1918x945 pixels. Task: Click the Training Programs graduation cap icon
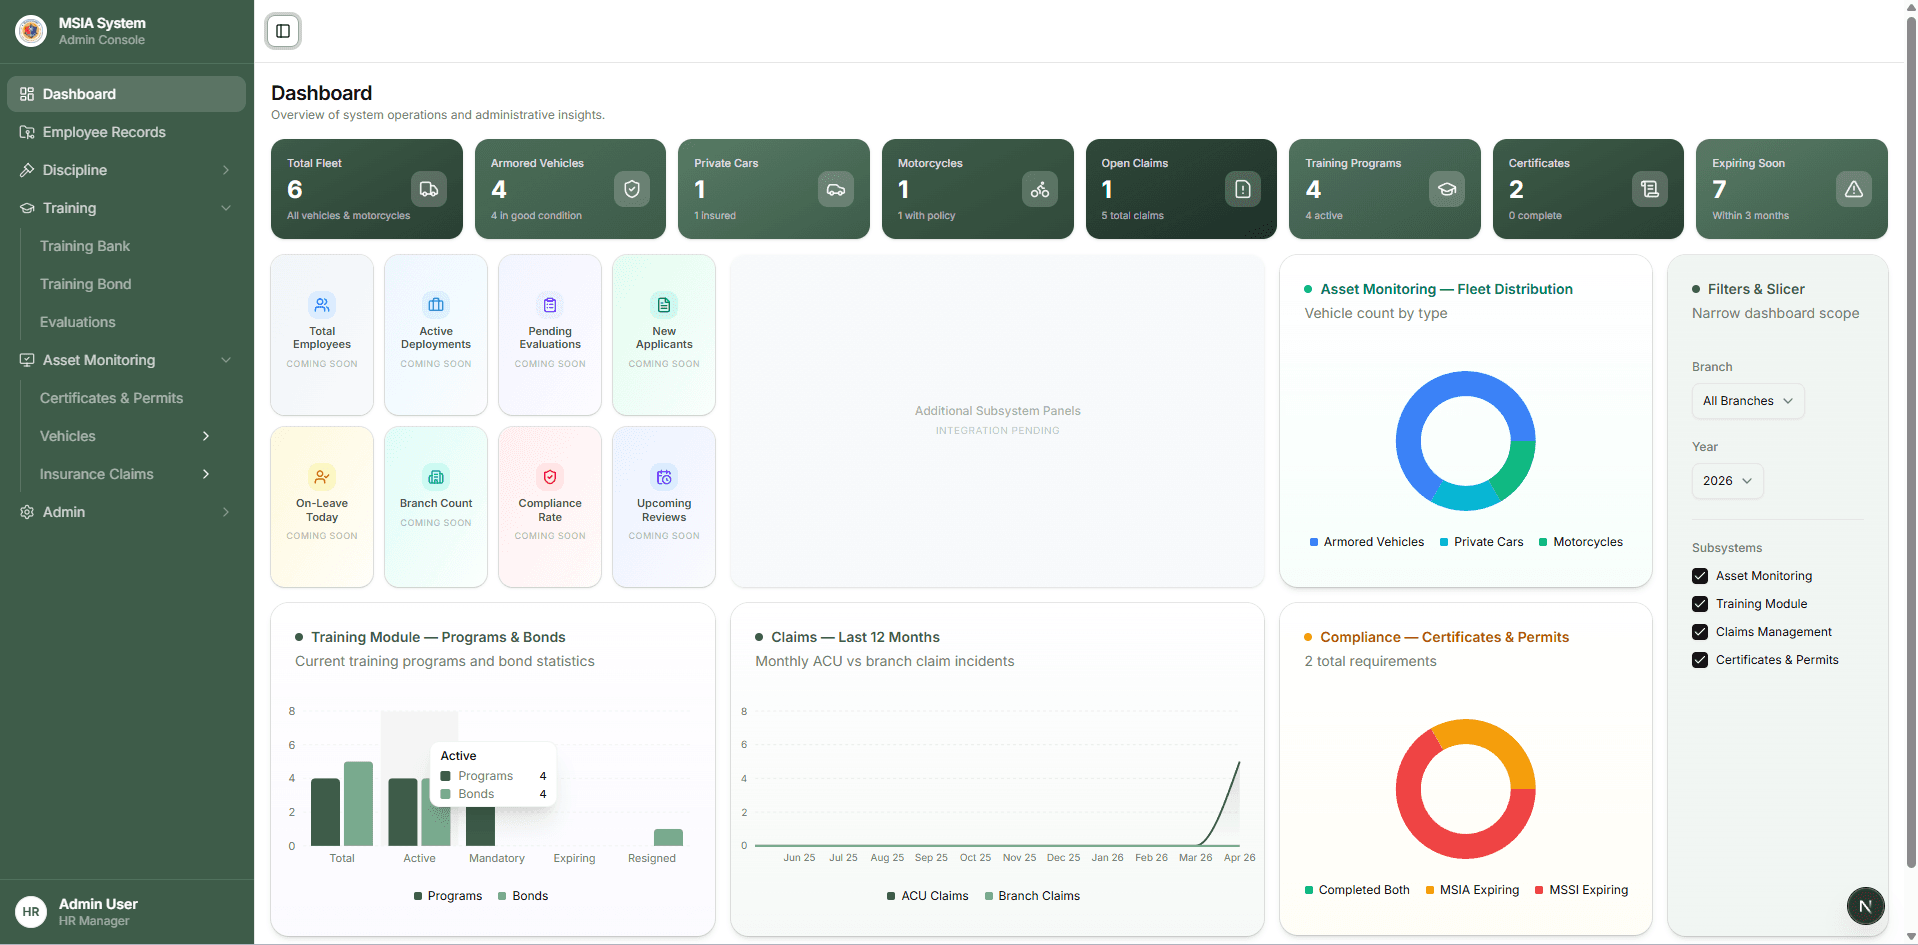1447,189
